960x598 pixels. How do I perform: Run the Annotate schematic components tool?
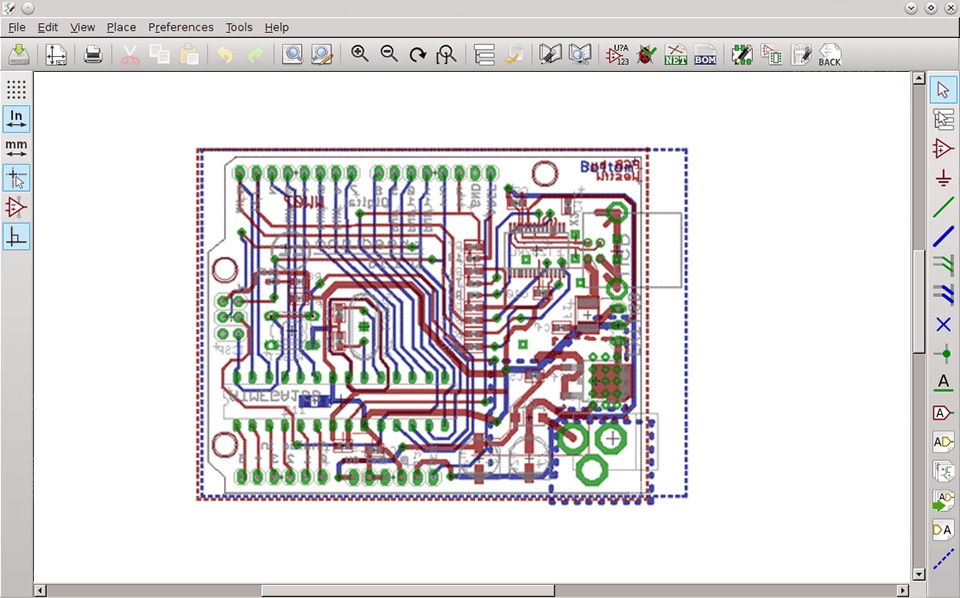(x=618, y=54)
